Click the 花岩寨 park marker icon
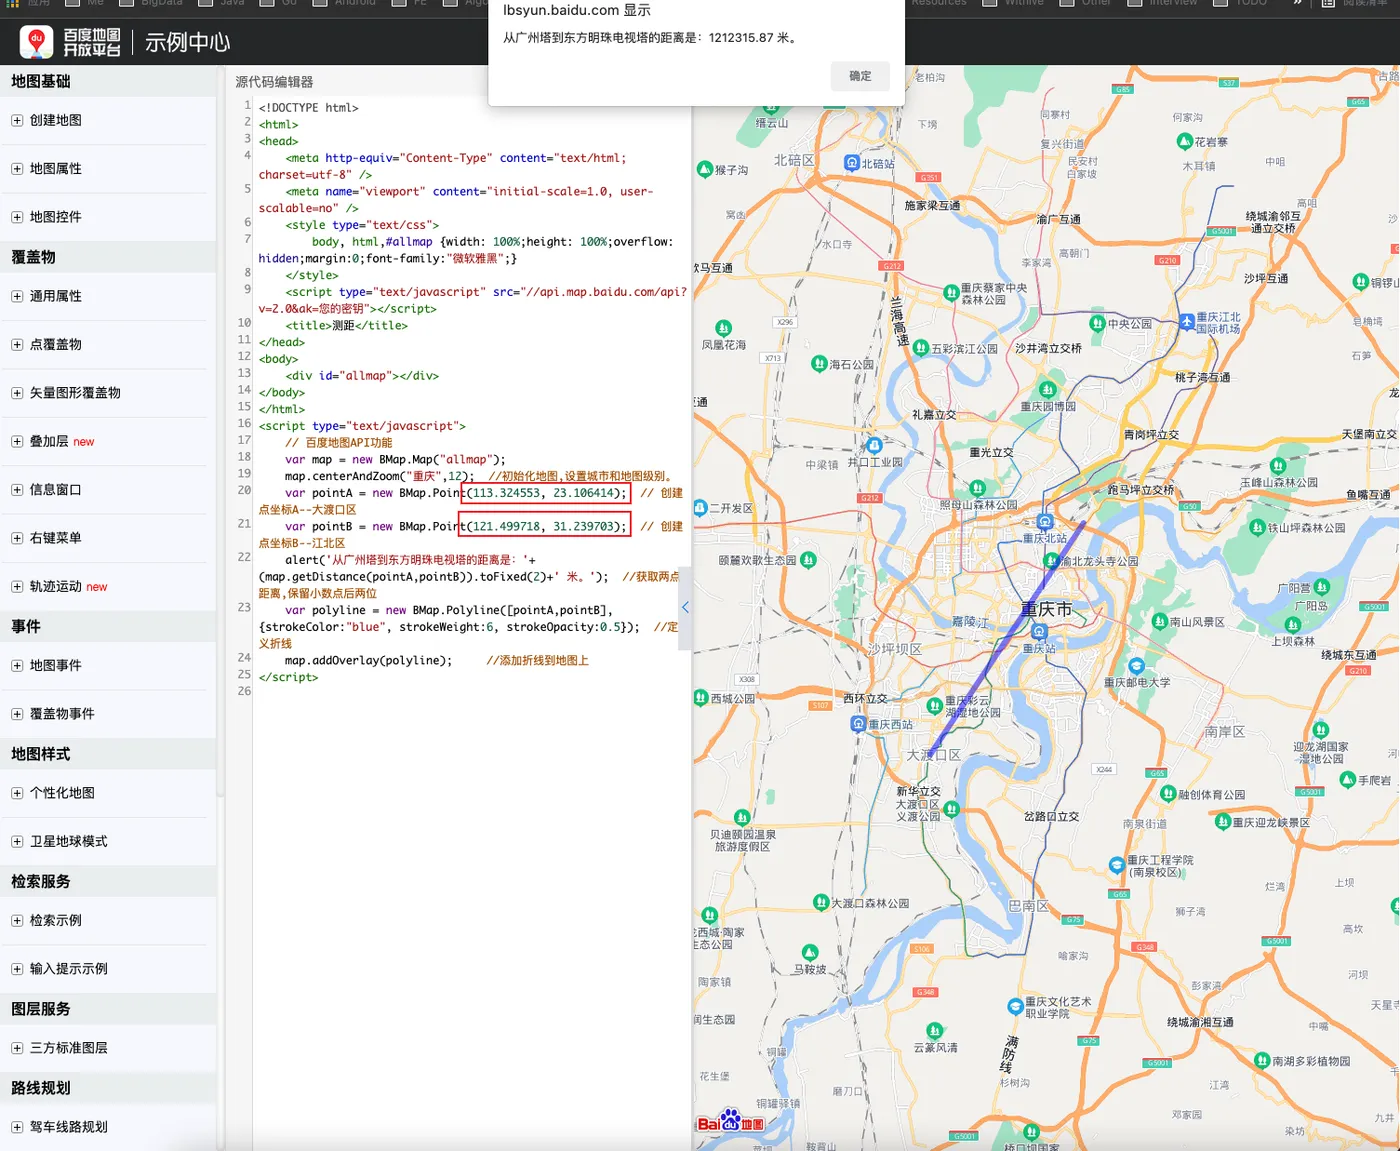 coord(1185,141)
